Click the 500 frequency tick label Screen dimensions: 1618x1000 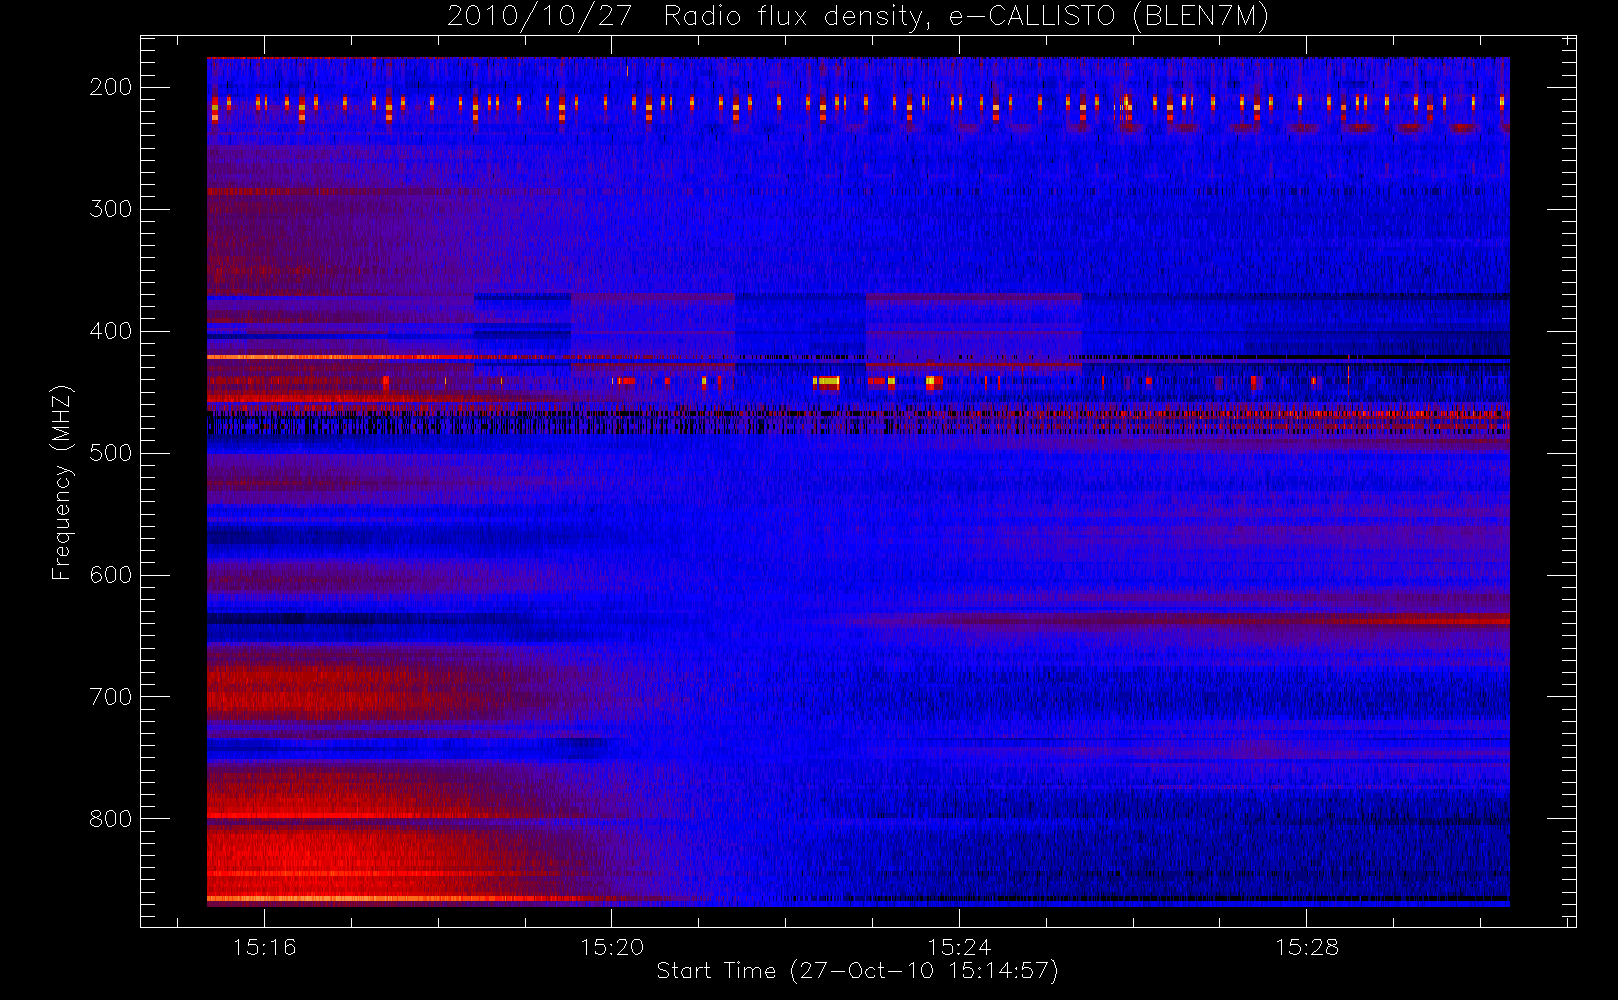[x=110, y=453]
